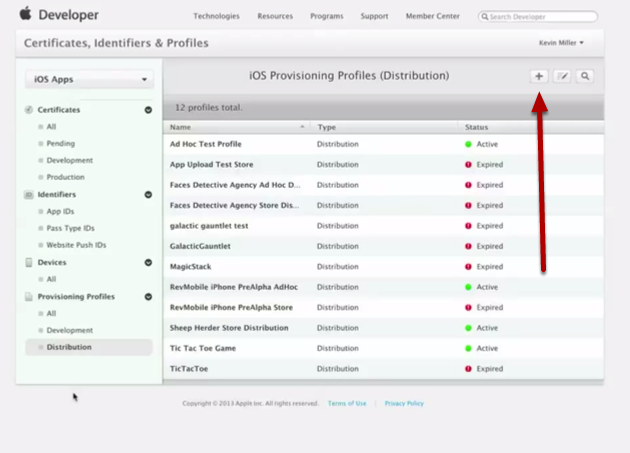Open the Technologies menu
Screen dimensions: 630x453
click(216, 16)
